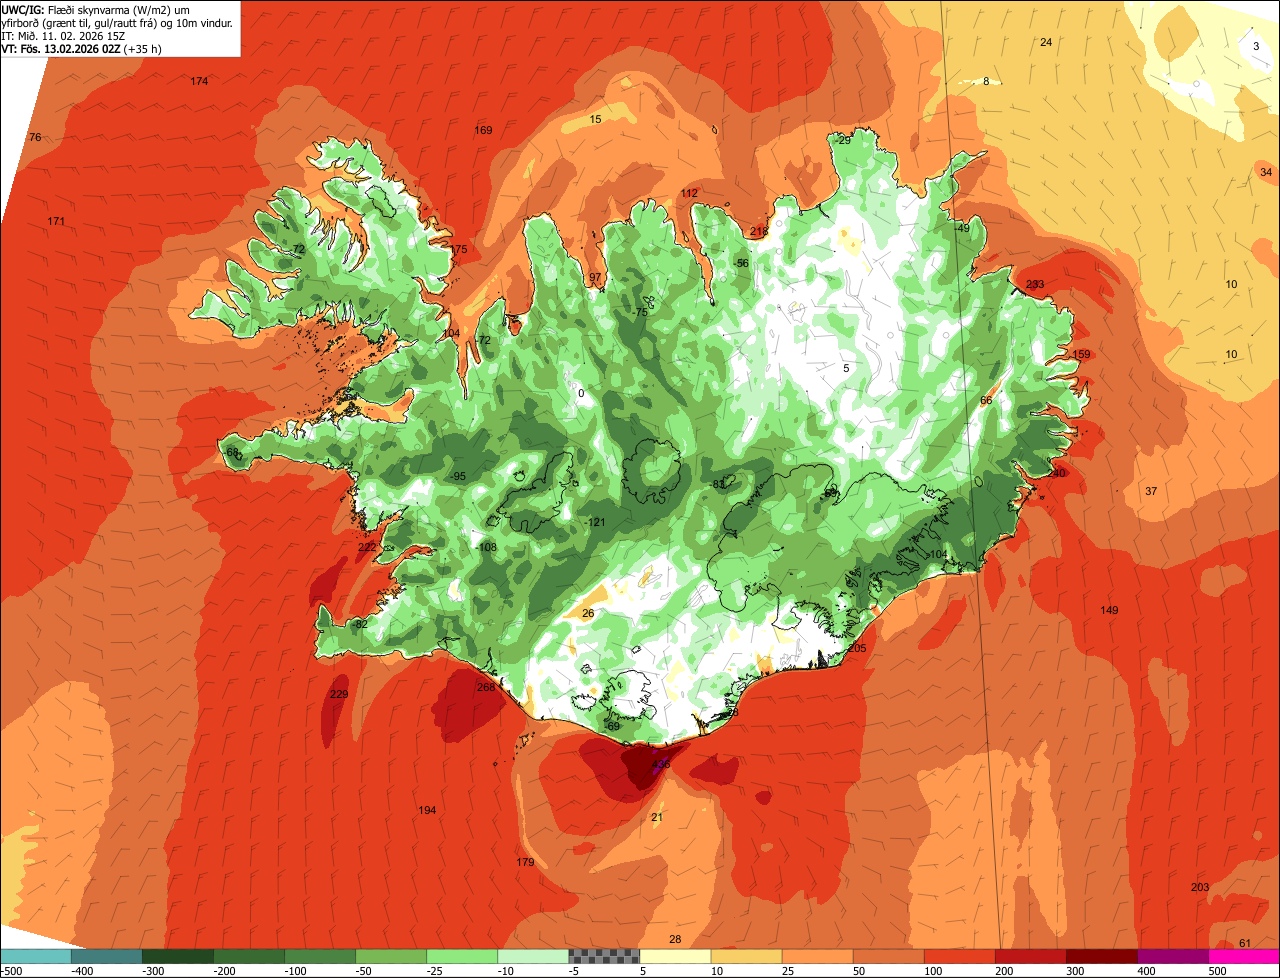Pick the red-orange 100 to 200 legend swatch

coord(958,956)
